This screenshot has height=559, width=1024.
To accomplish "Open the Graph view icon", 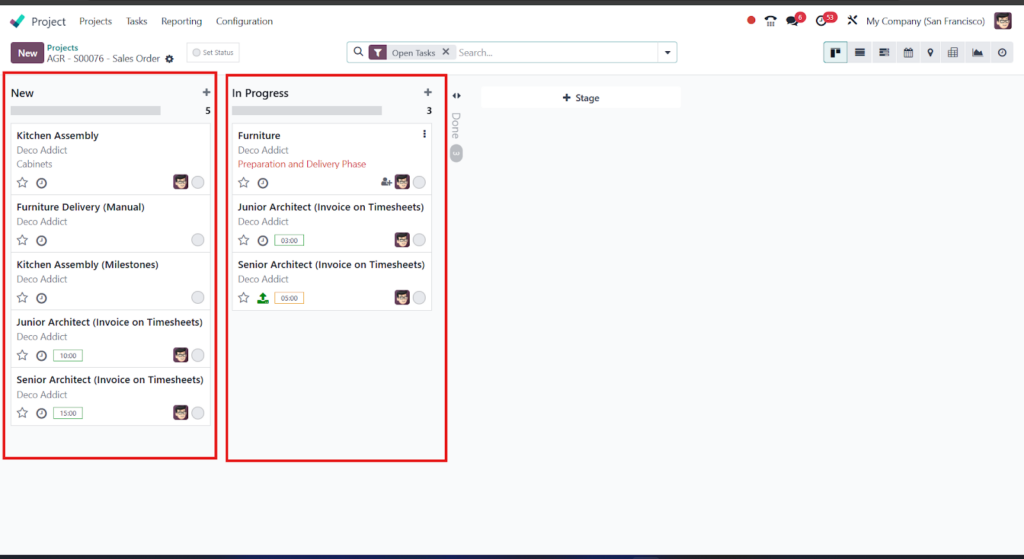I will [x=977, y=52].
